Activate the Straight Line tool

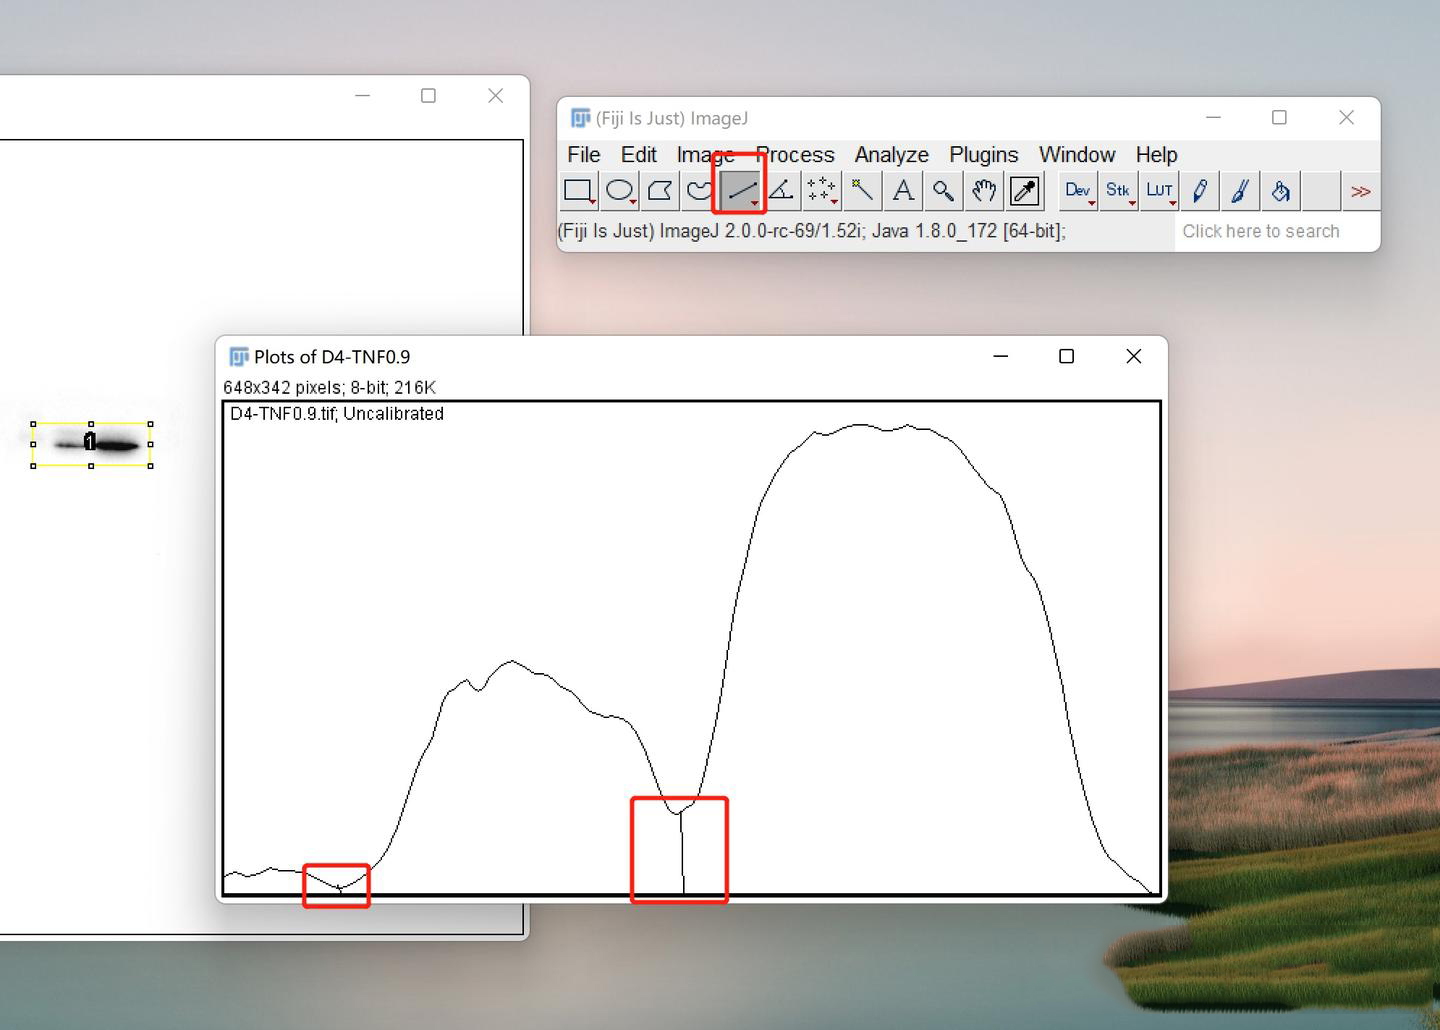pyautogui.click(x=740, y=191)
